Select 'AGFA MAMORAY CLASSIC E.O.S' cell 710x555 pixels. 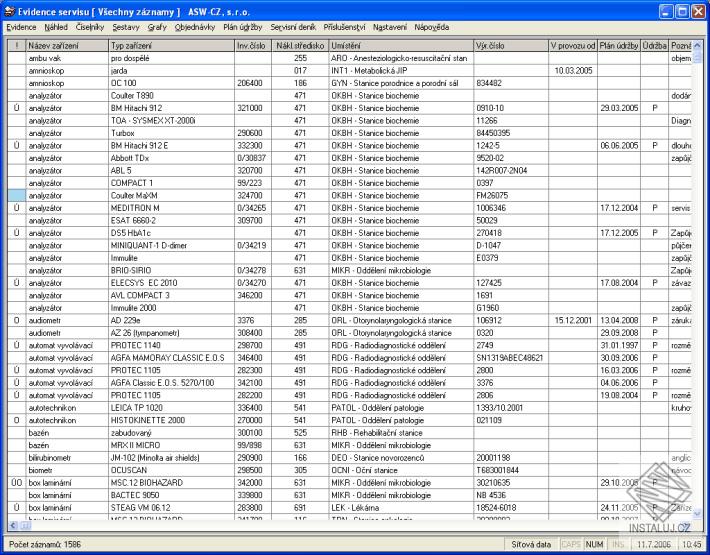pyautogui.click(x=172, y=358)
